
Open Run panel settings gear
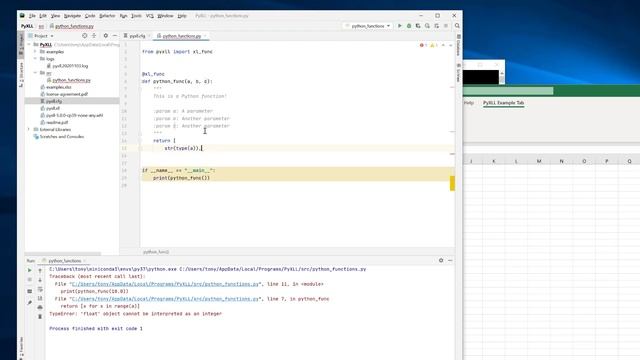[x=441, y=260]
